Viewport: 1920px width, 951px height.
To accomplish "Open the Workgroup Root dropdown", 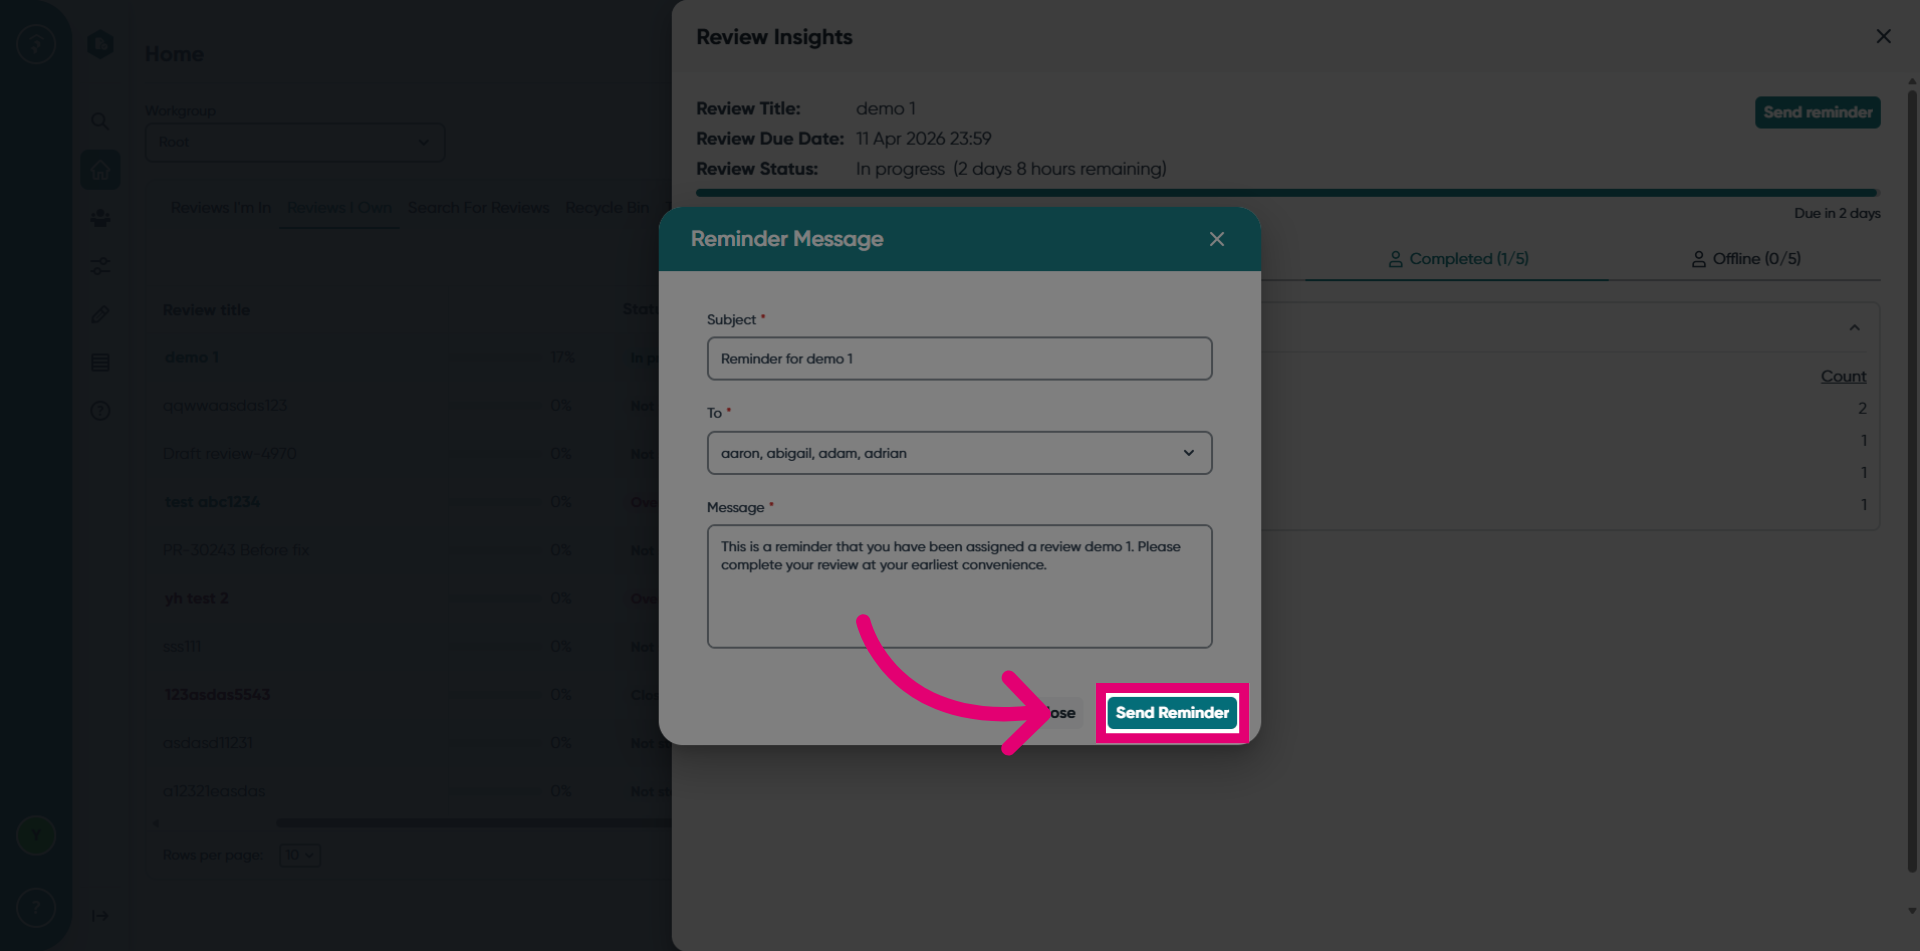I will (x=295, y=142).
